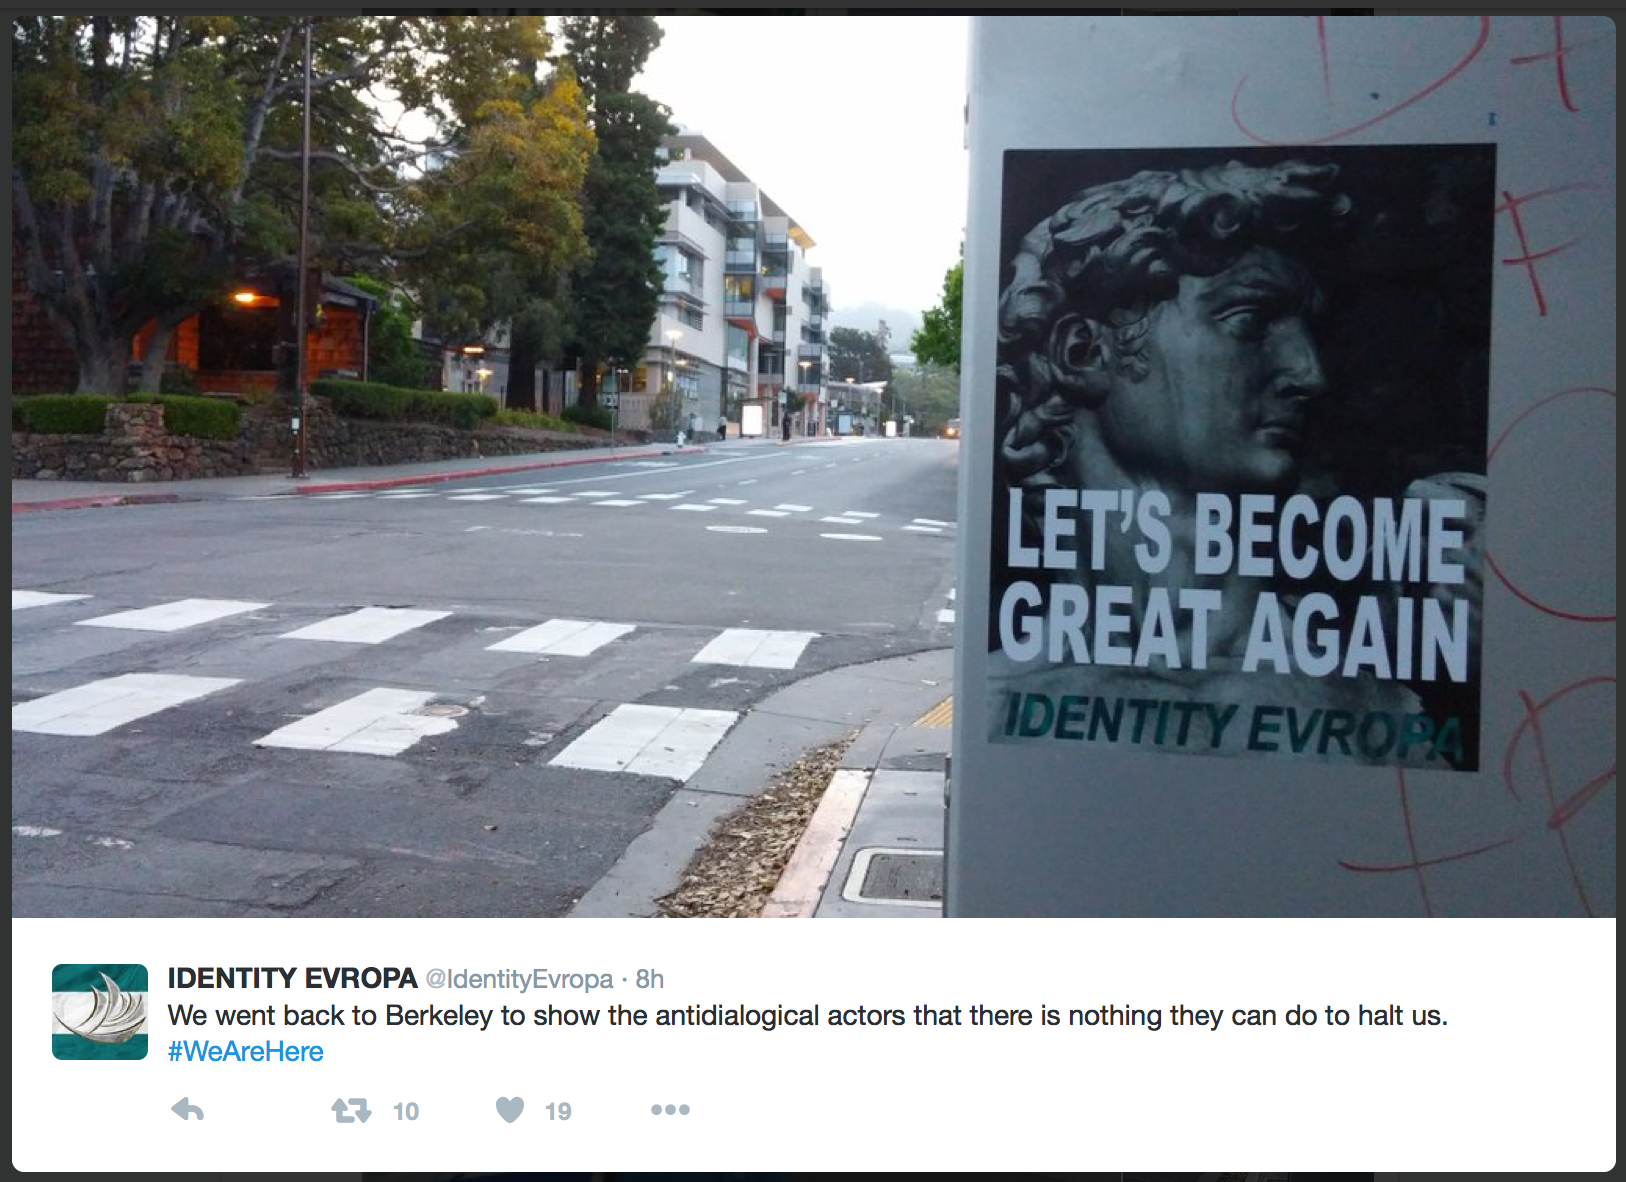Screen dimensions: 1626x1182
Task: View who retweeted via the count 10
Action: coord(406,1111)
